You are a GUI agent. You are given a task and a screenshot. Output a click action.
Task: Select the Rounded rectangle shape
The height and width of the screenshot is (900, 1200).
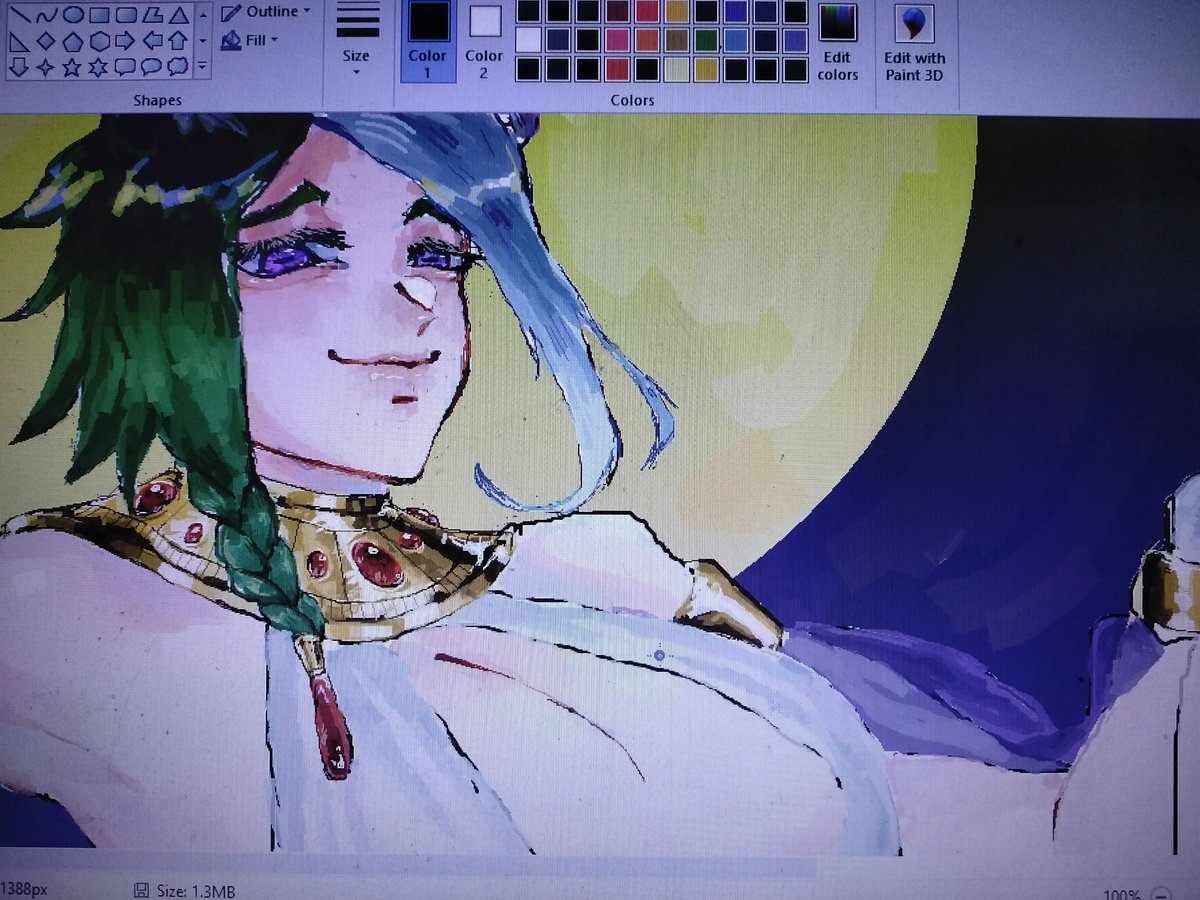pyautogui.click(x=126, y=14)
